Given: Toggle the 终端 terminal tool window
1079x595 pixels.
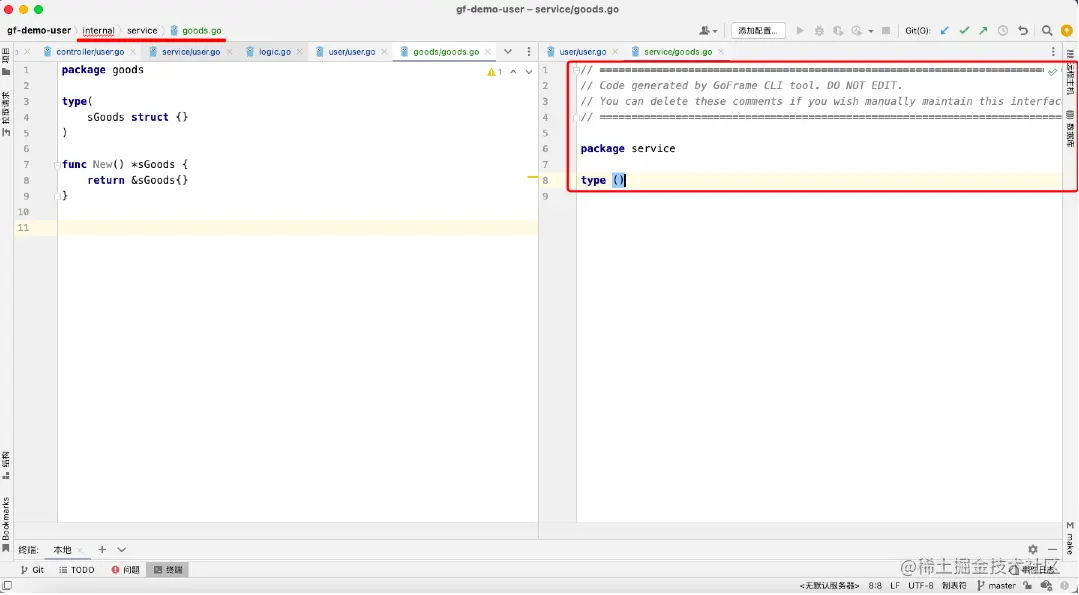Looking at the screenshot, I should pos(169,570).
